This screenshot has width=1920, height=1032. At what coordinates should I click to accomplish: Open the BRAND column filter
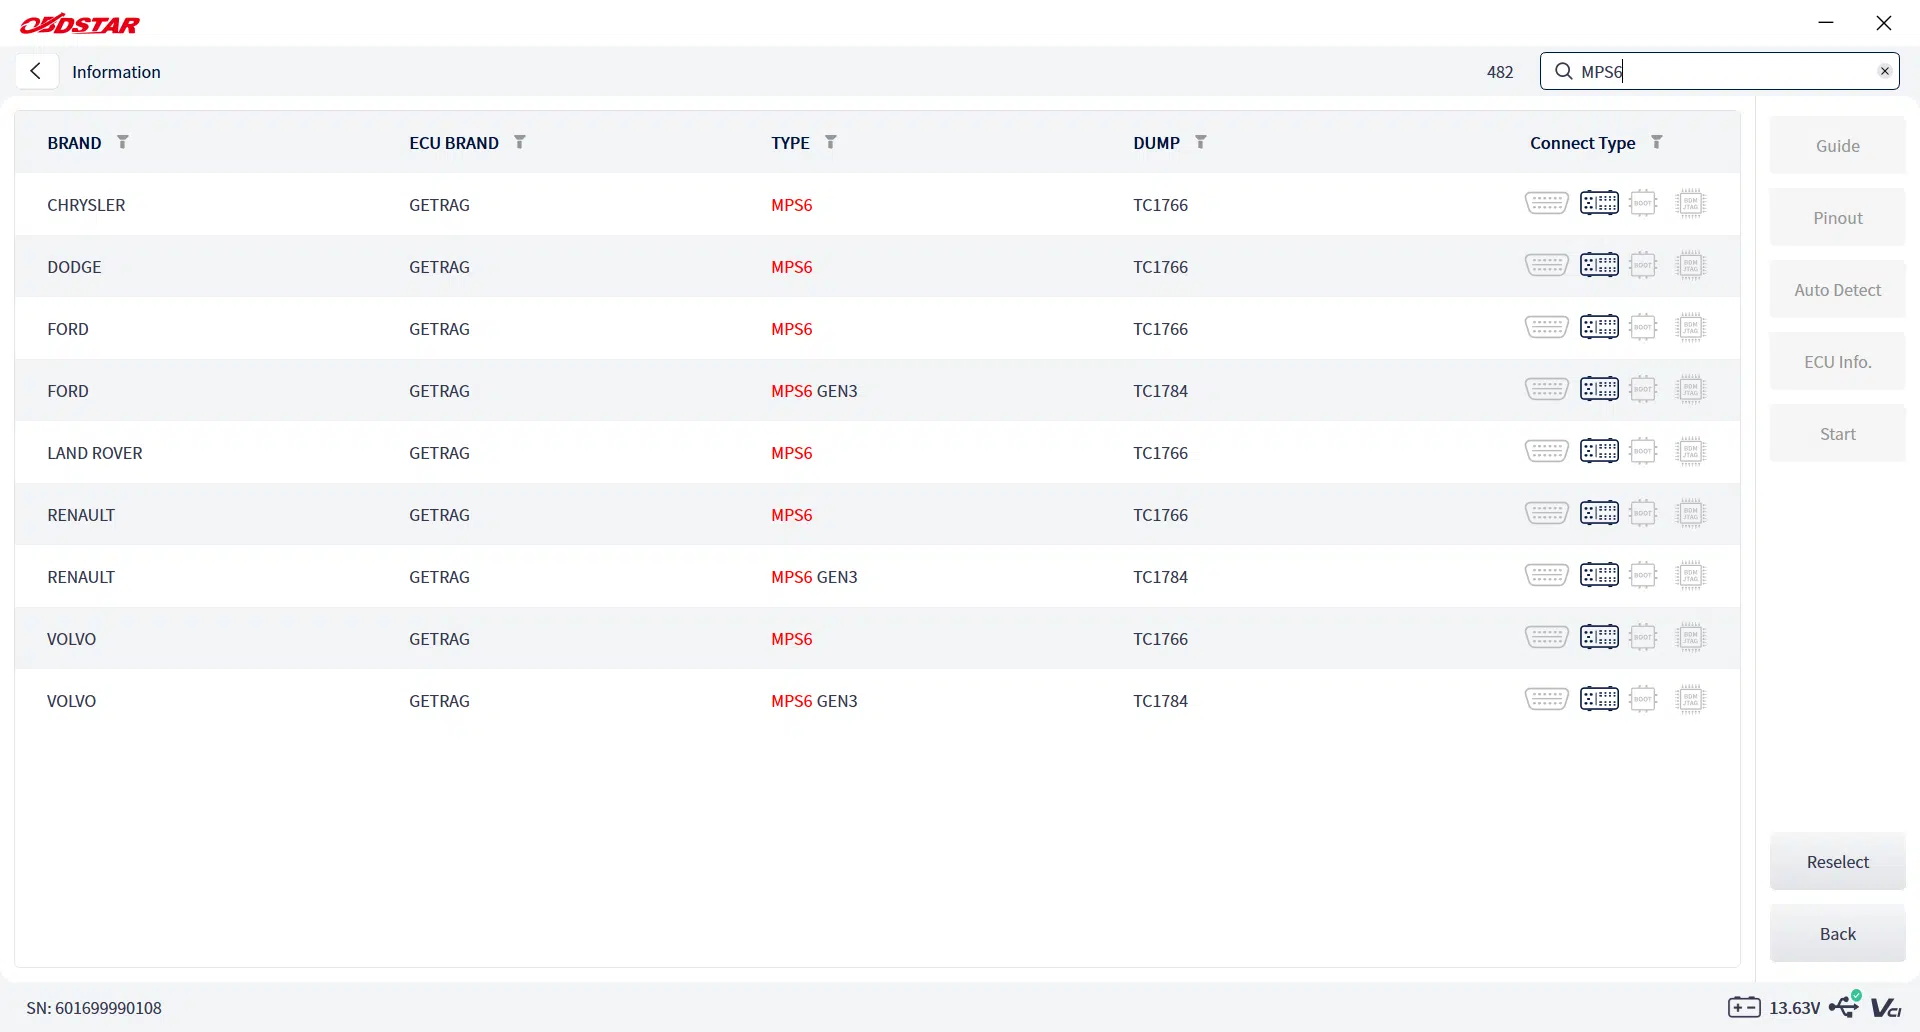[x=122, y=142]
